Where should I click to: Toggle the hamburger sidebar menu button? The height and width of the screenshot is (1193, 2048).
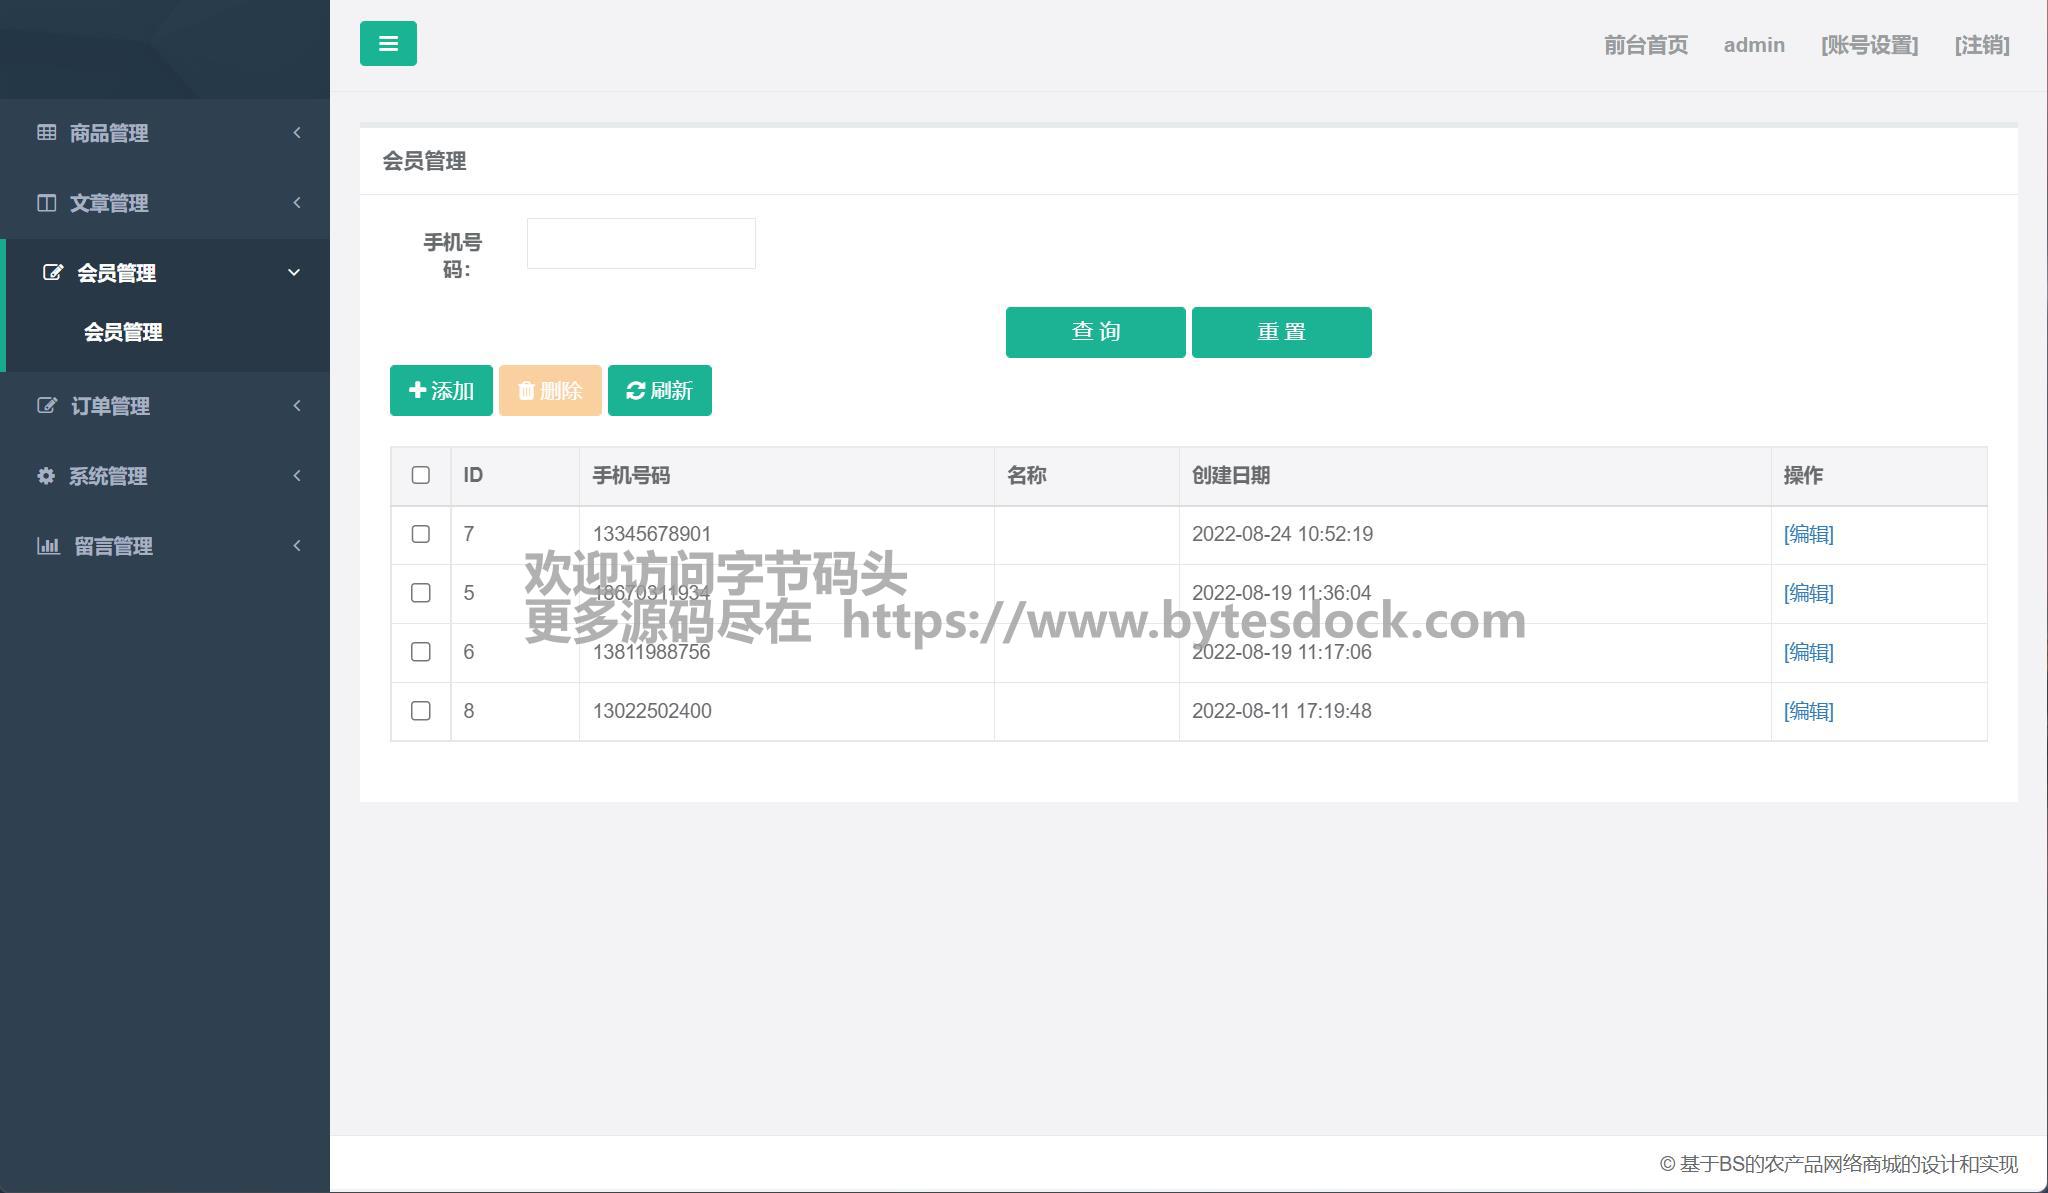coord(388,44)
